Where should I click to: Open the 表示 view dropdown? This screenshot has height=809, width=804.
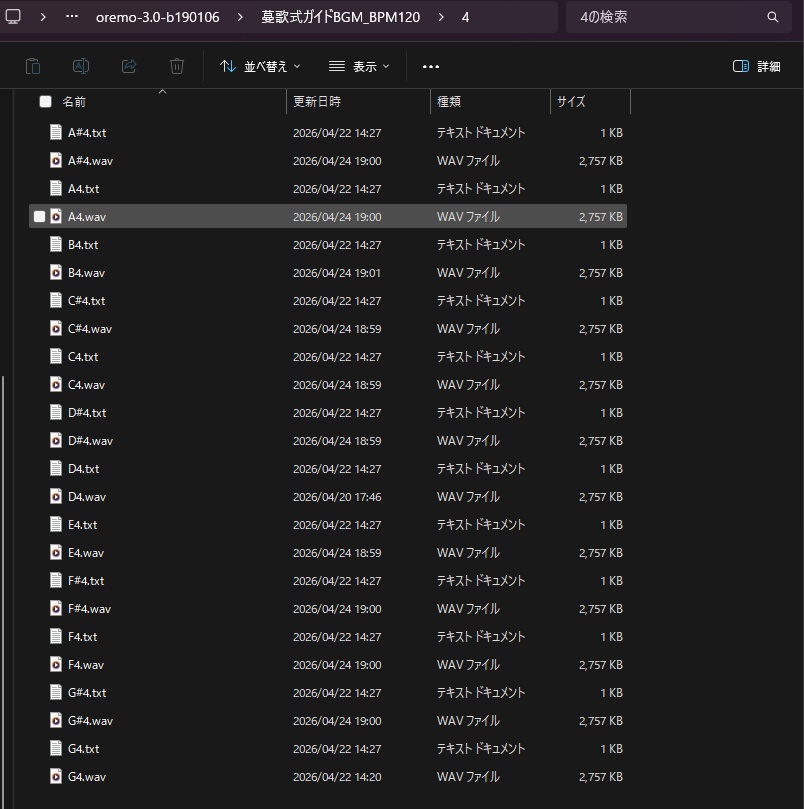click(x=359, y=67)
